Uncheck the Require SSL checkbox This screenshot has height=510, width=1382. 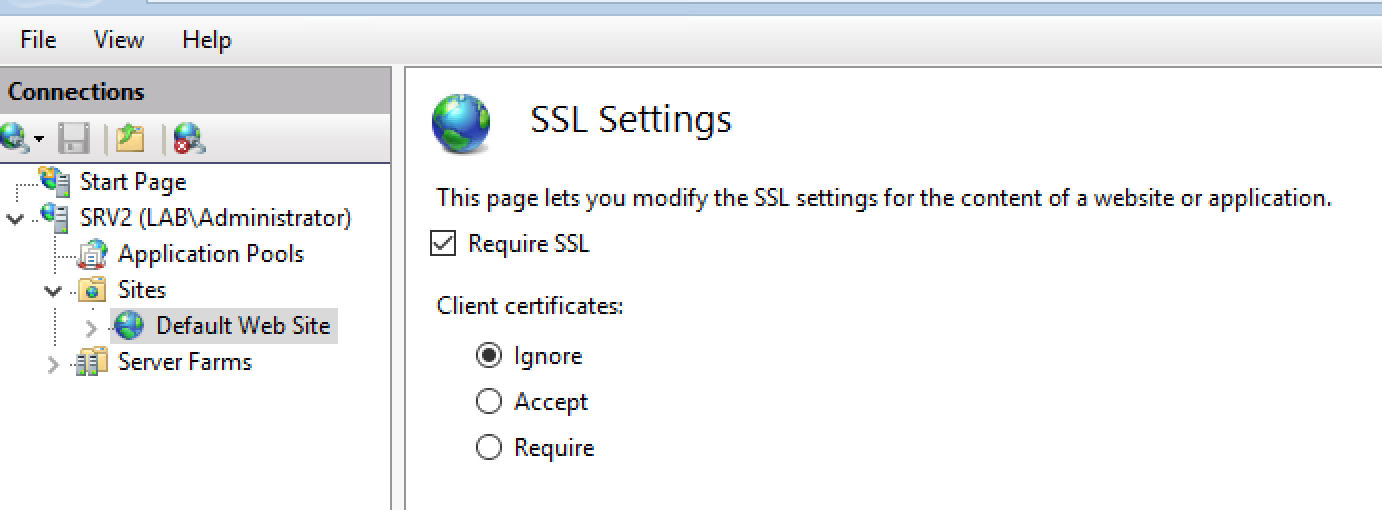[443, 244]
